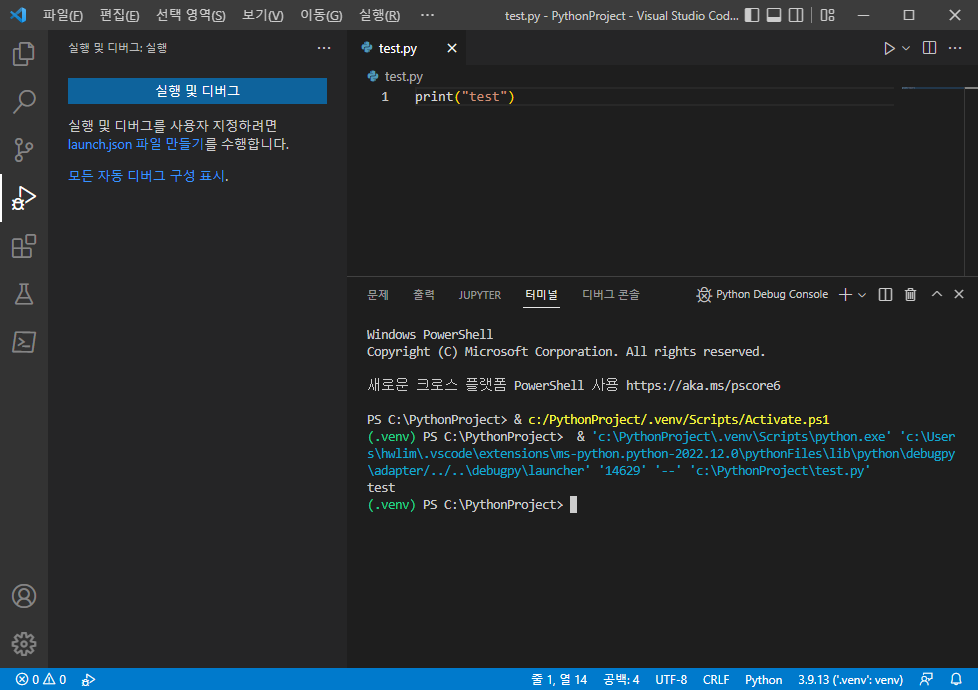Switch to the JUPYTER panel tab
This screenshot has width=978, height=690.
[x=480, y=294]
